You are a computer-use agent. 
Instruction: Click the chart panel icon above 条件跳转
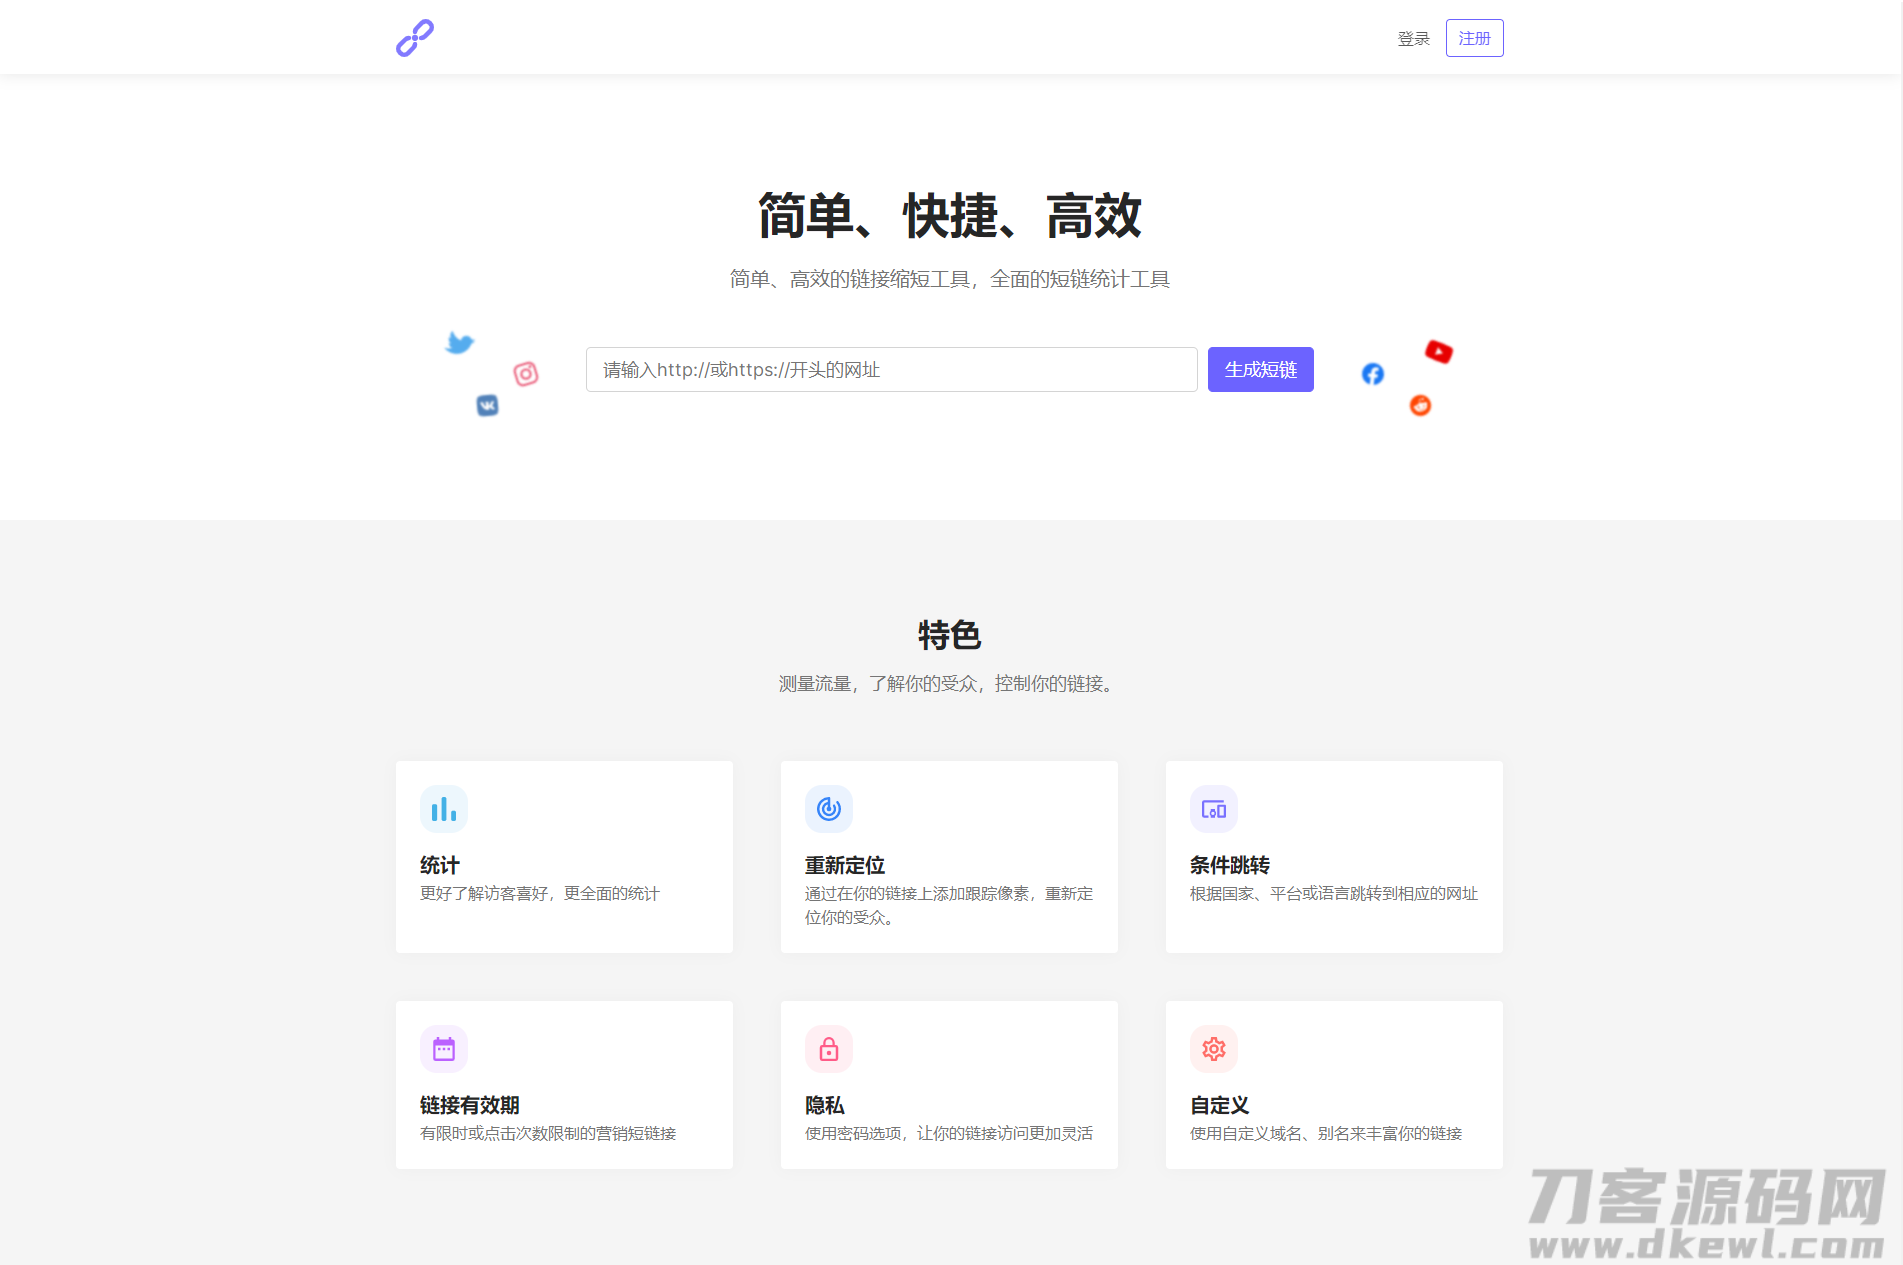point(1213,808)
